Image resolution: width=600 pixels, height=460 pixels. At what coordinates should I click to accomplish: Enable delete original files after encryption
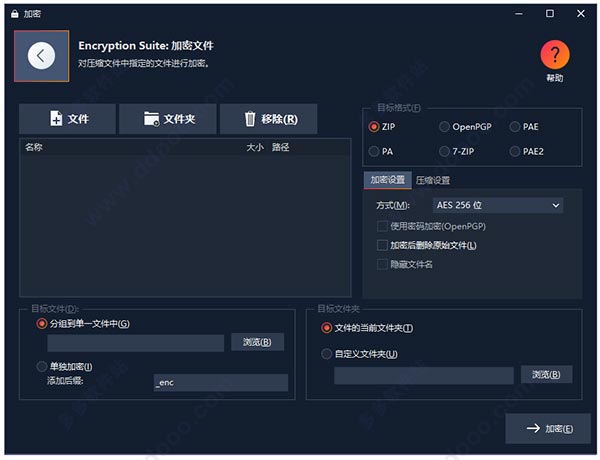pyautogui.click(x=382, y=245)
